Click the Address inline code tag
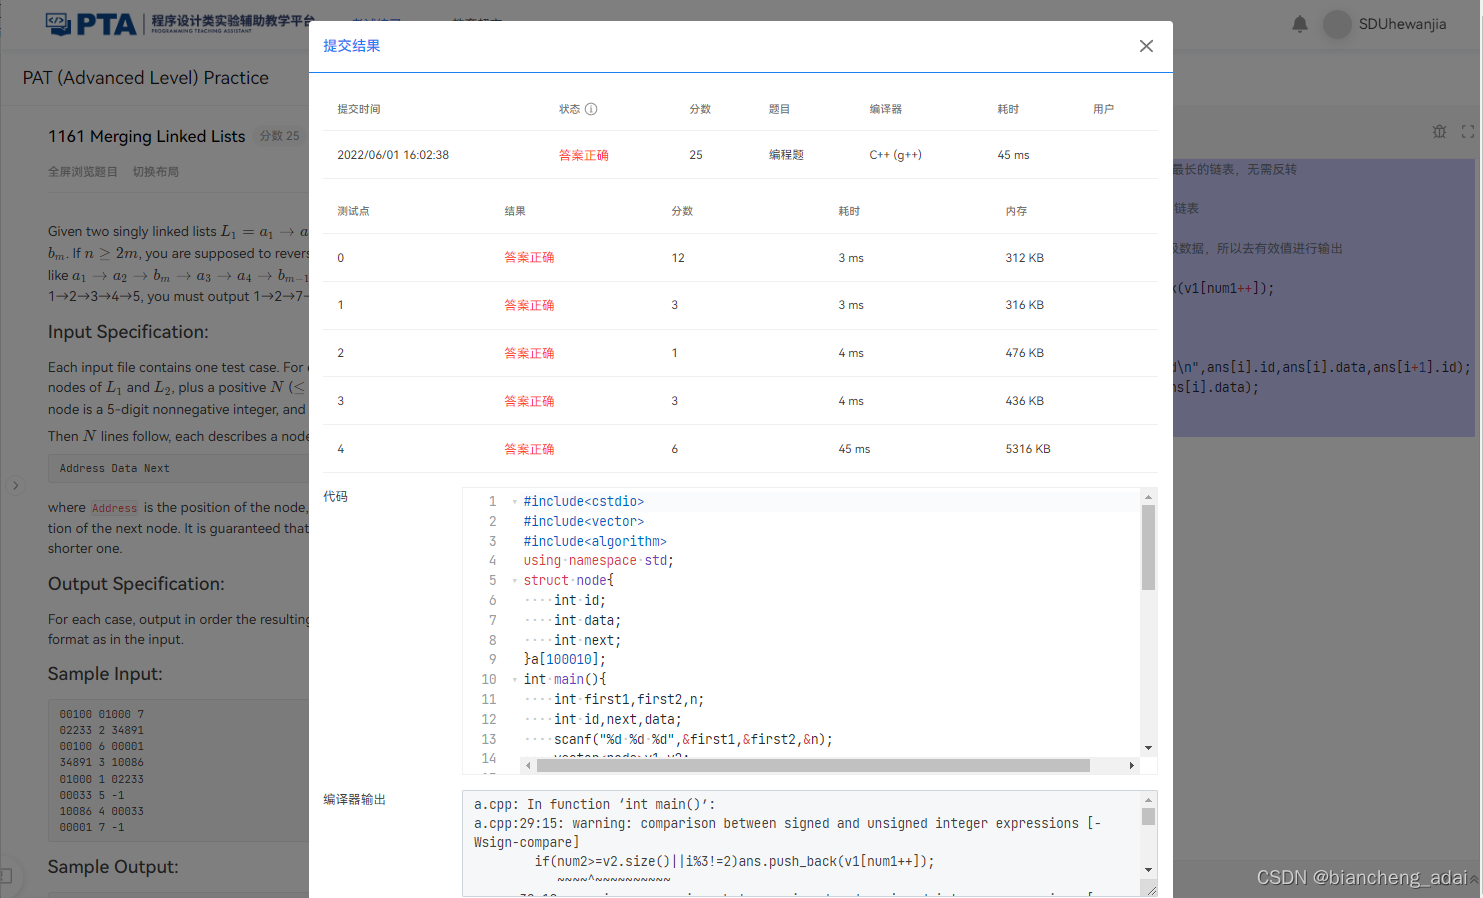 click(114, 508)
